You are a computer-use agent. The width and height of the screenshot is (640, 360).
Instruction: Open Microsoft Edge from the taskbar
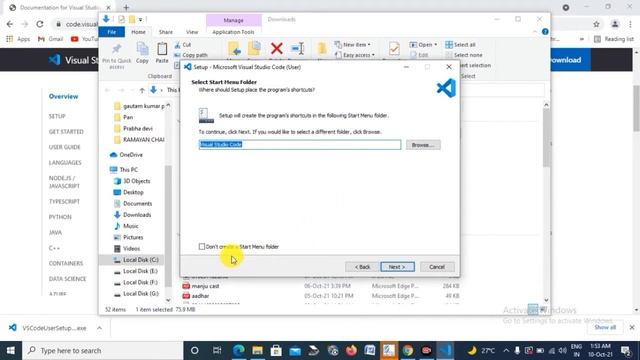pyautogui.click(x=239, y=350)
